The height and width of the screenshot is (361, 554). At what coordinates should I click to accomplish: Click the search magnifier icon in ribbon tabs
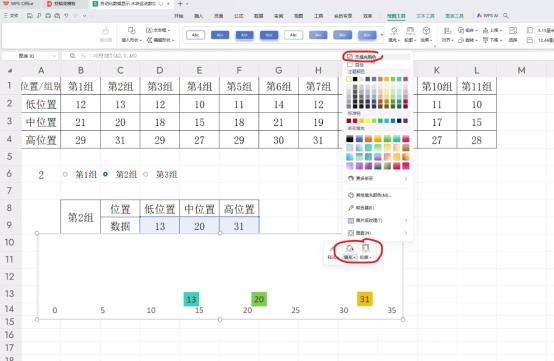click(506, 16)
